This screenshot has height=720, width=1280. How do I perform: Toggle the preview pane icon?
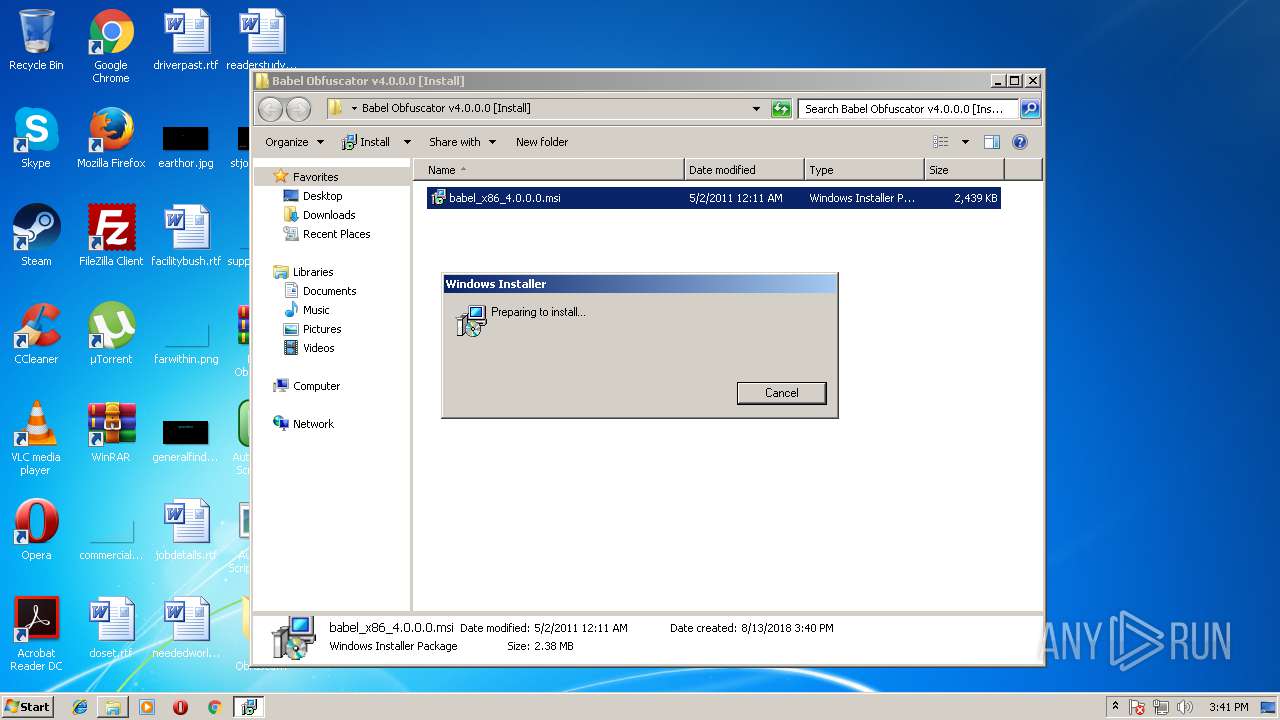pyautogui.click(x=992, y=142)
